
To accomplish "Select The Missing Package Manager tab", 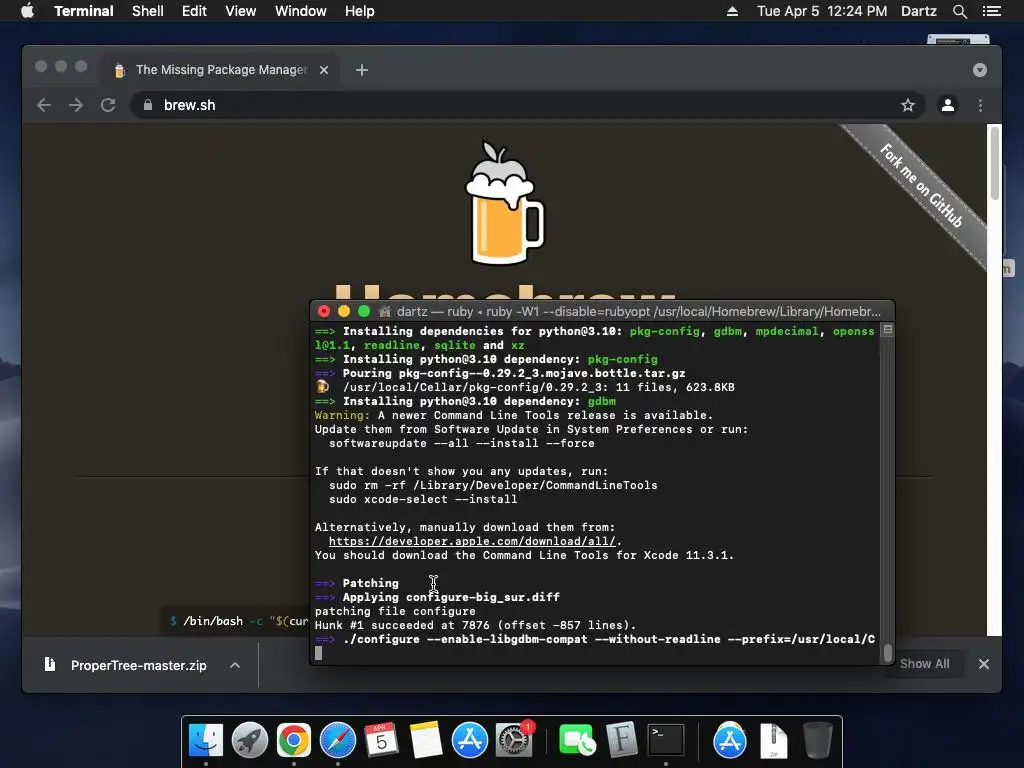I will coord(219,70).
